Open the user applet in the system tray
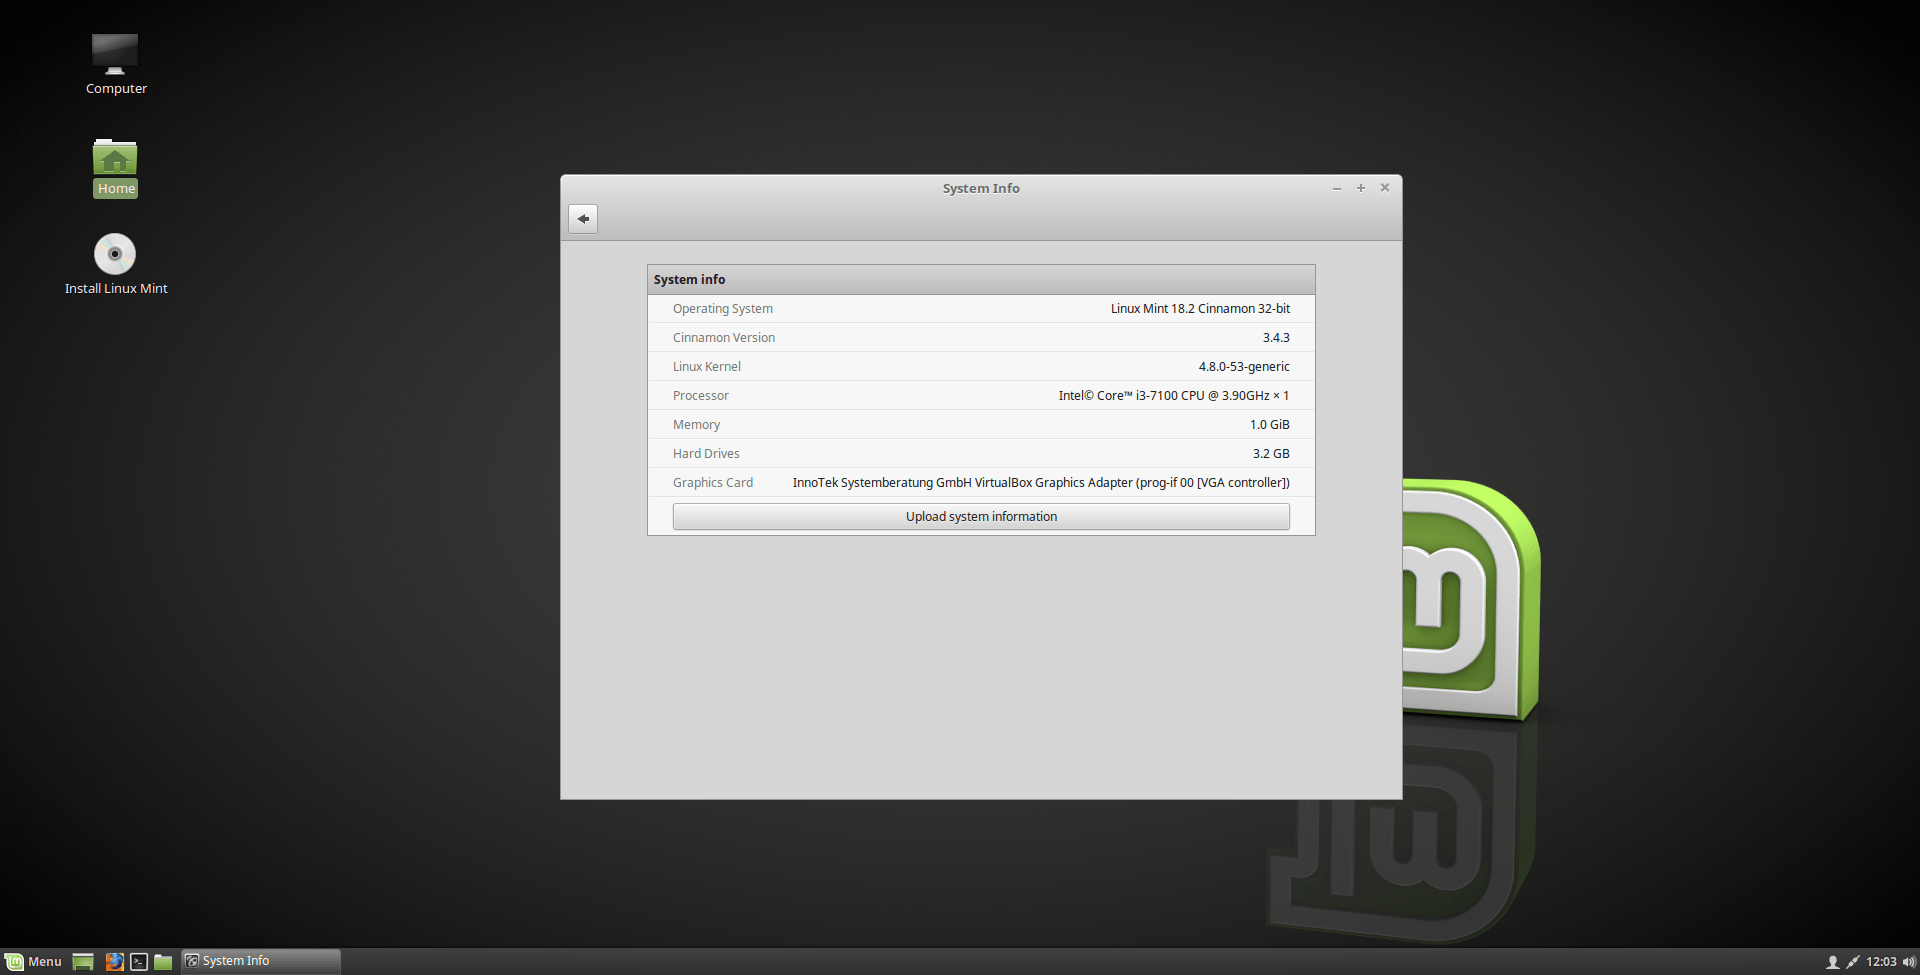The width and height of the screenshot is (1920, 975). pyautogui.click(x=1833, y=962)
